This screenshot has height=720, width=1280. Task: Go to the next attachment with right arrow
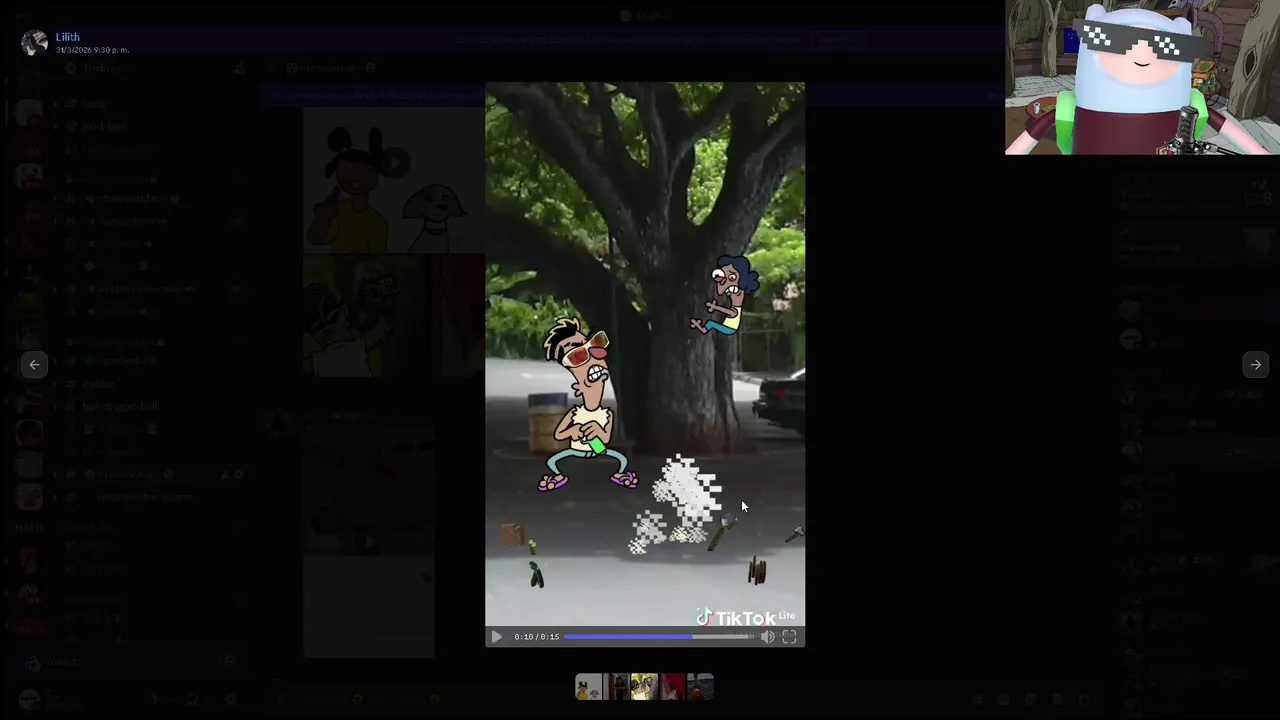click(1255, 365)
